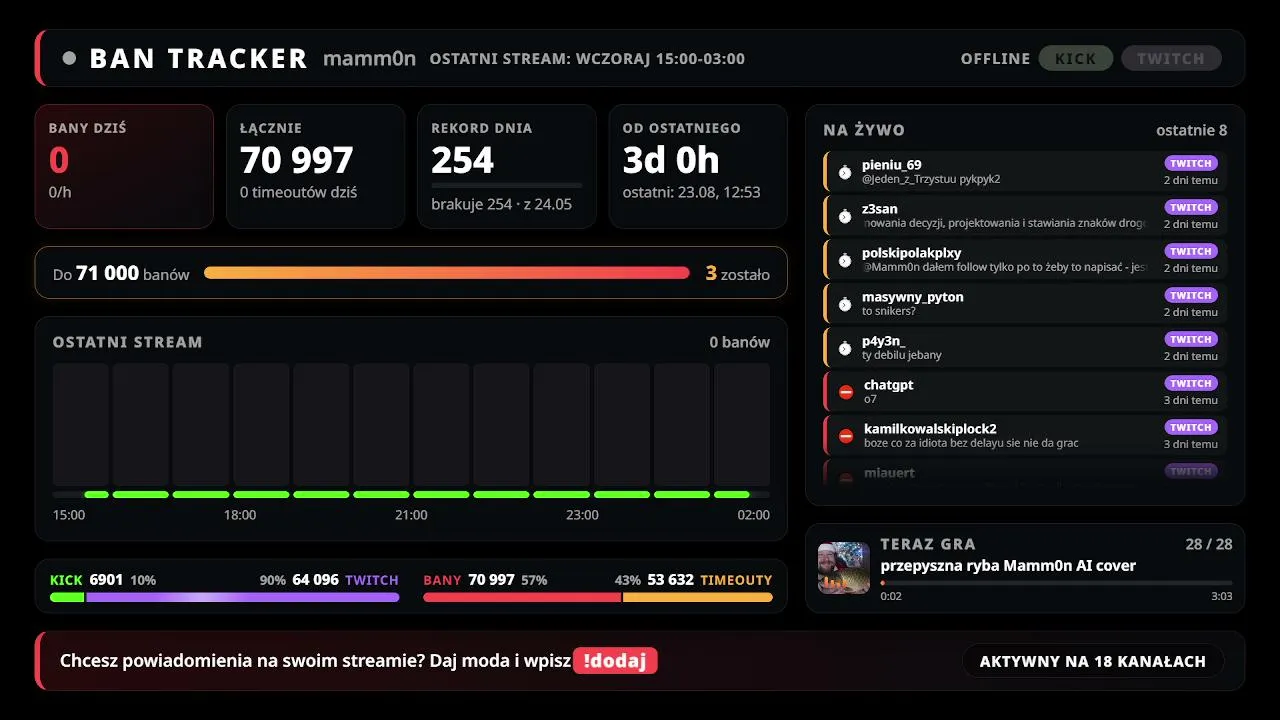Click the username pieniu_69
Screen dimensions: 1280x720
[x=892, y=165]
